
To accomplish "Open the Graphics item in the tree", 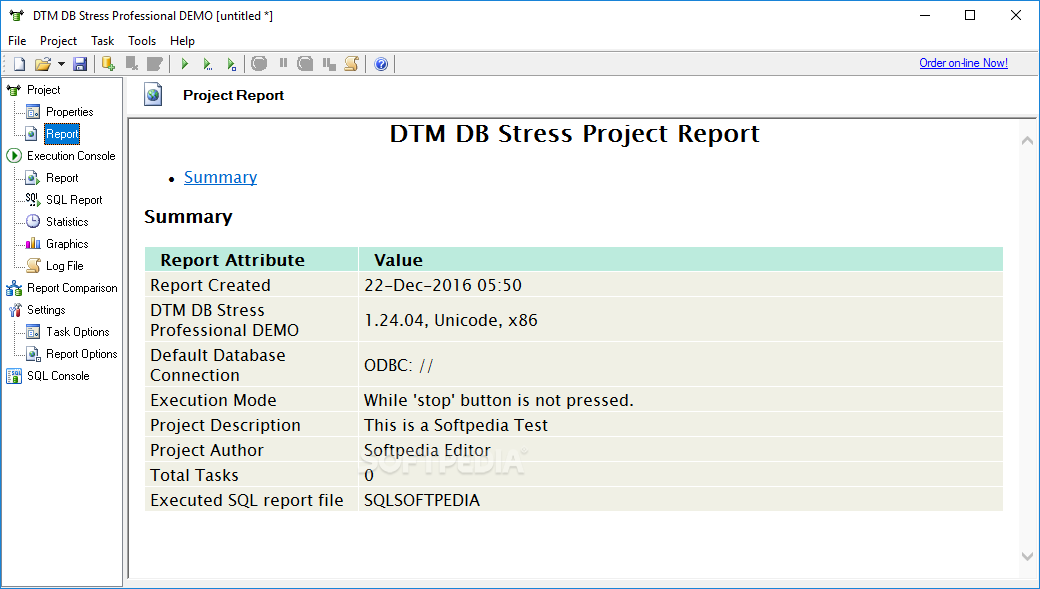I will [67, 243].
